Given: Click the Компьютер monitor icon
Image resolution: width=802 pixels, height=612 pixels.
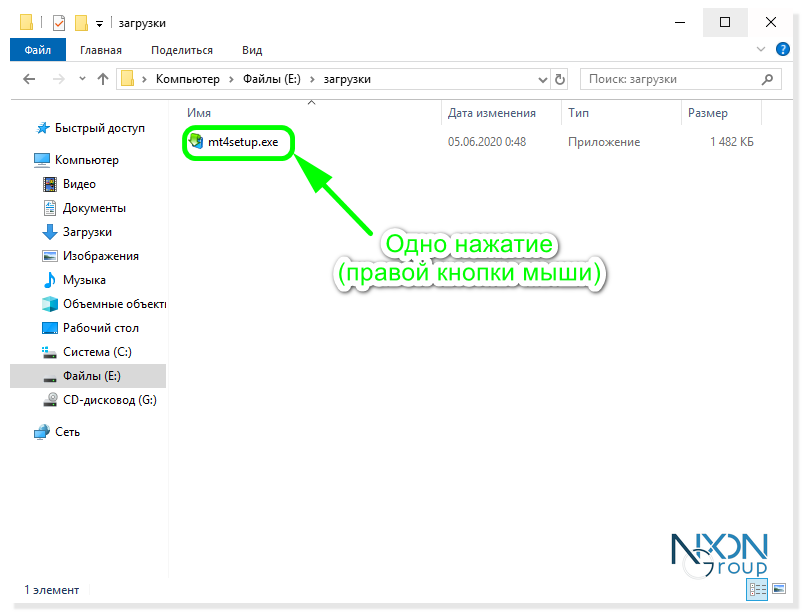Looking at the screenshot, I should point(42,160).
